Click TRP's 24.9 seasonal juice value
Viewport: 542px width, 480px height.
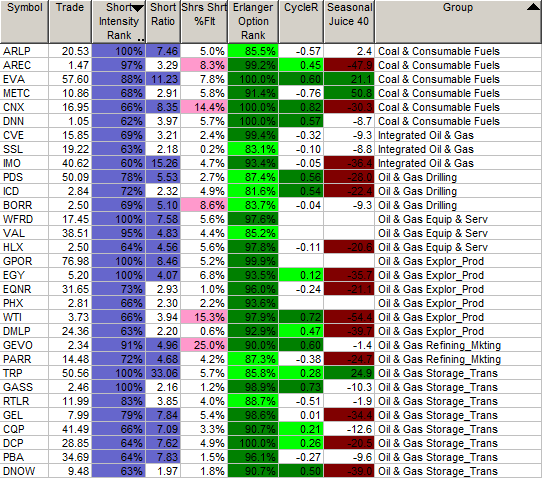(349, 373)
